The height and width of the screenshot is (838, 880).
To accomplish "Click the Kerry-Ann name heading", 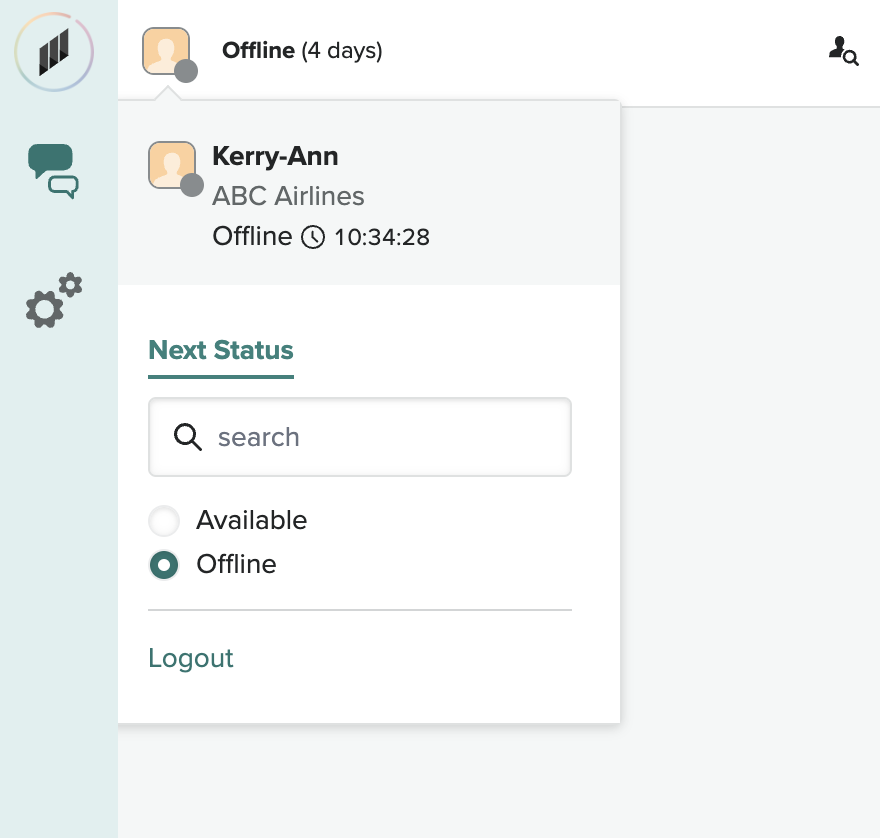I will [x=275, y=156].
